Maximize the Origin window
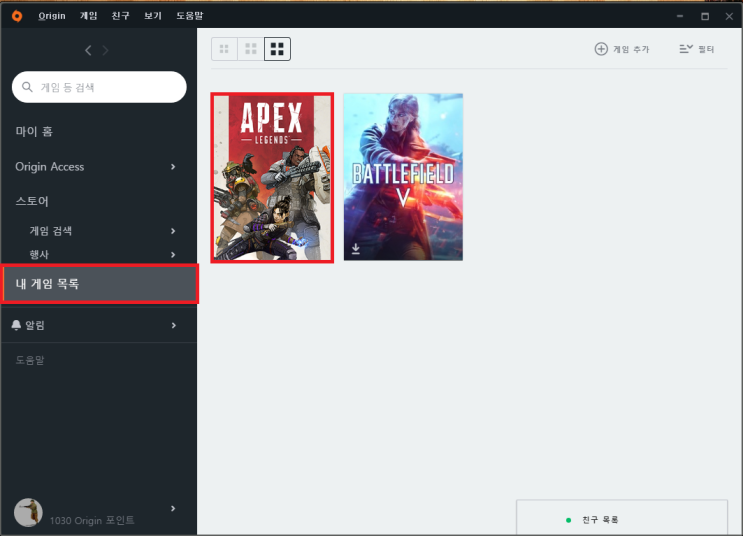Viewport: 743px width, 536px height. click(705, 16)
